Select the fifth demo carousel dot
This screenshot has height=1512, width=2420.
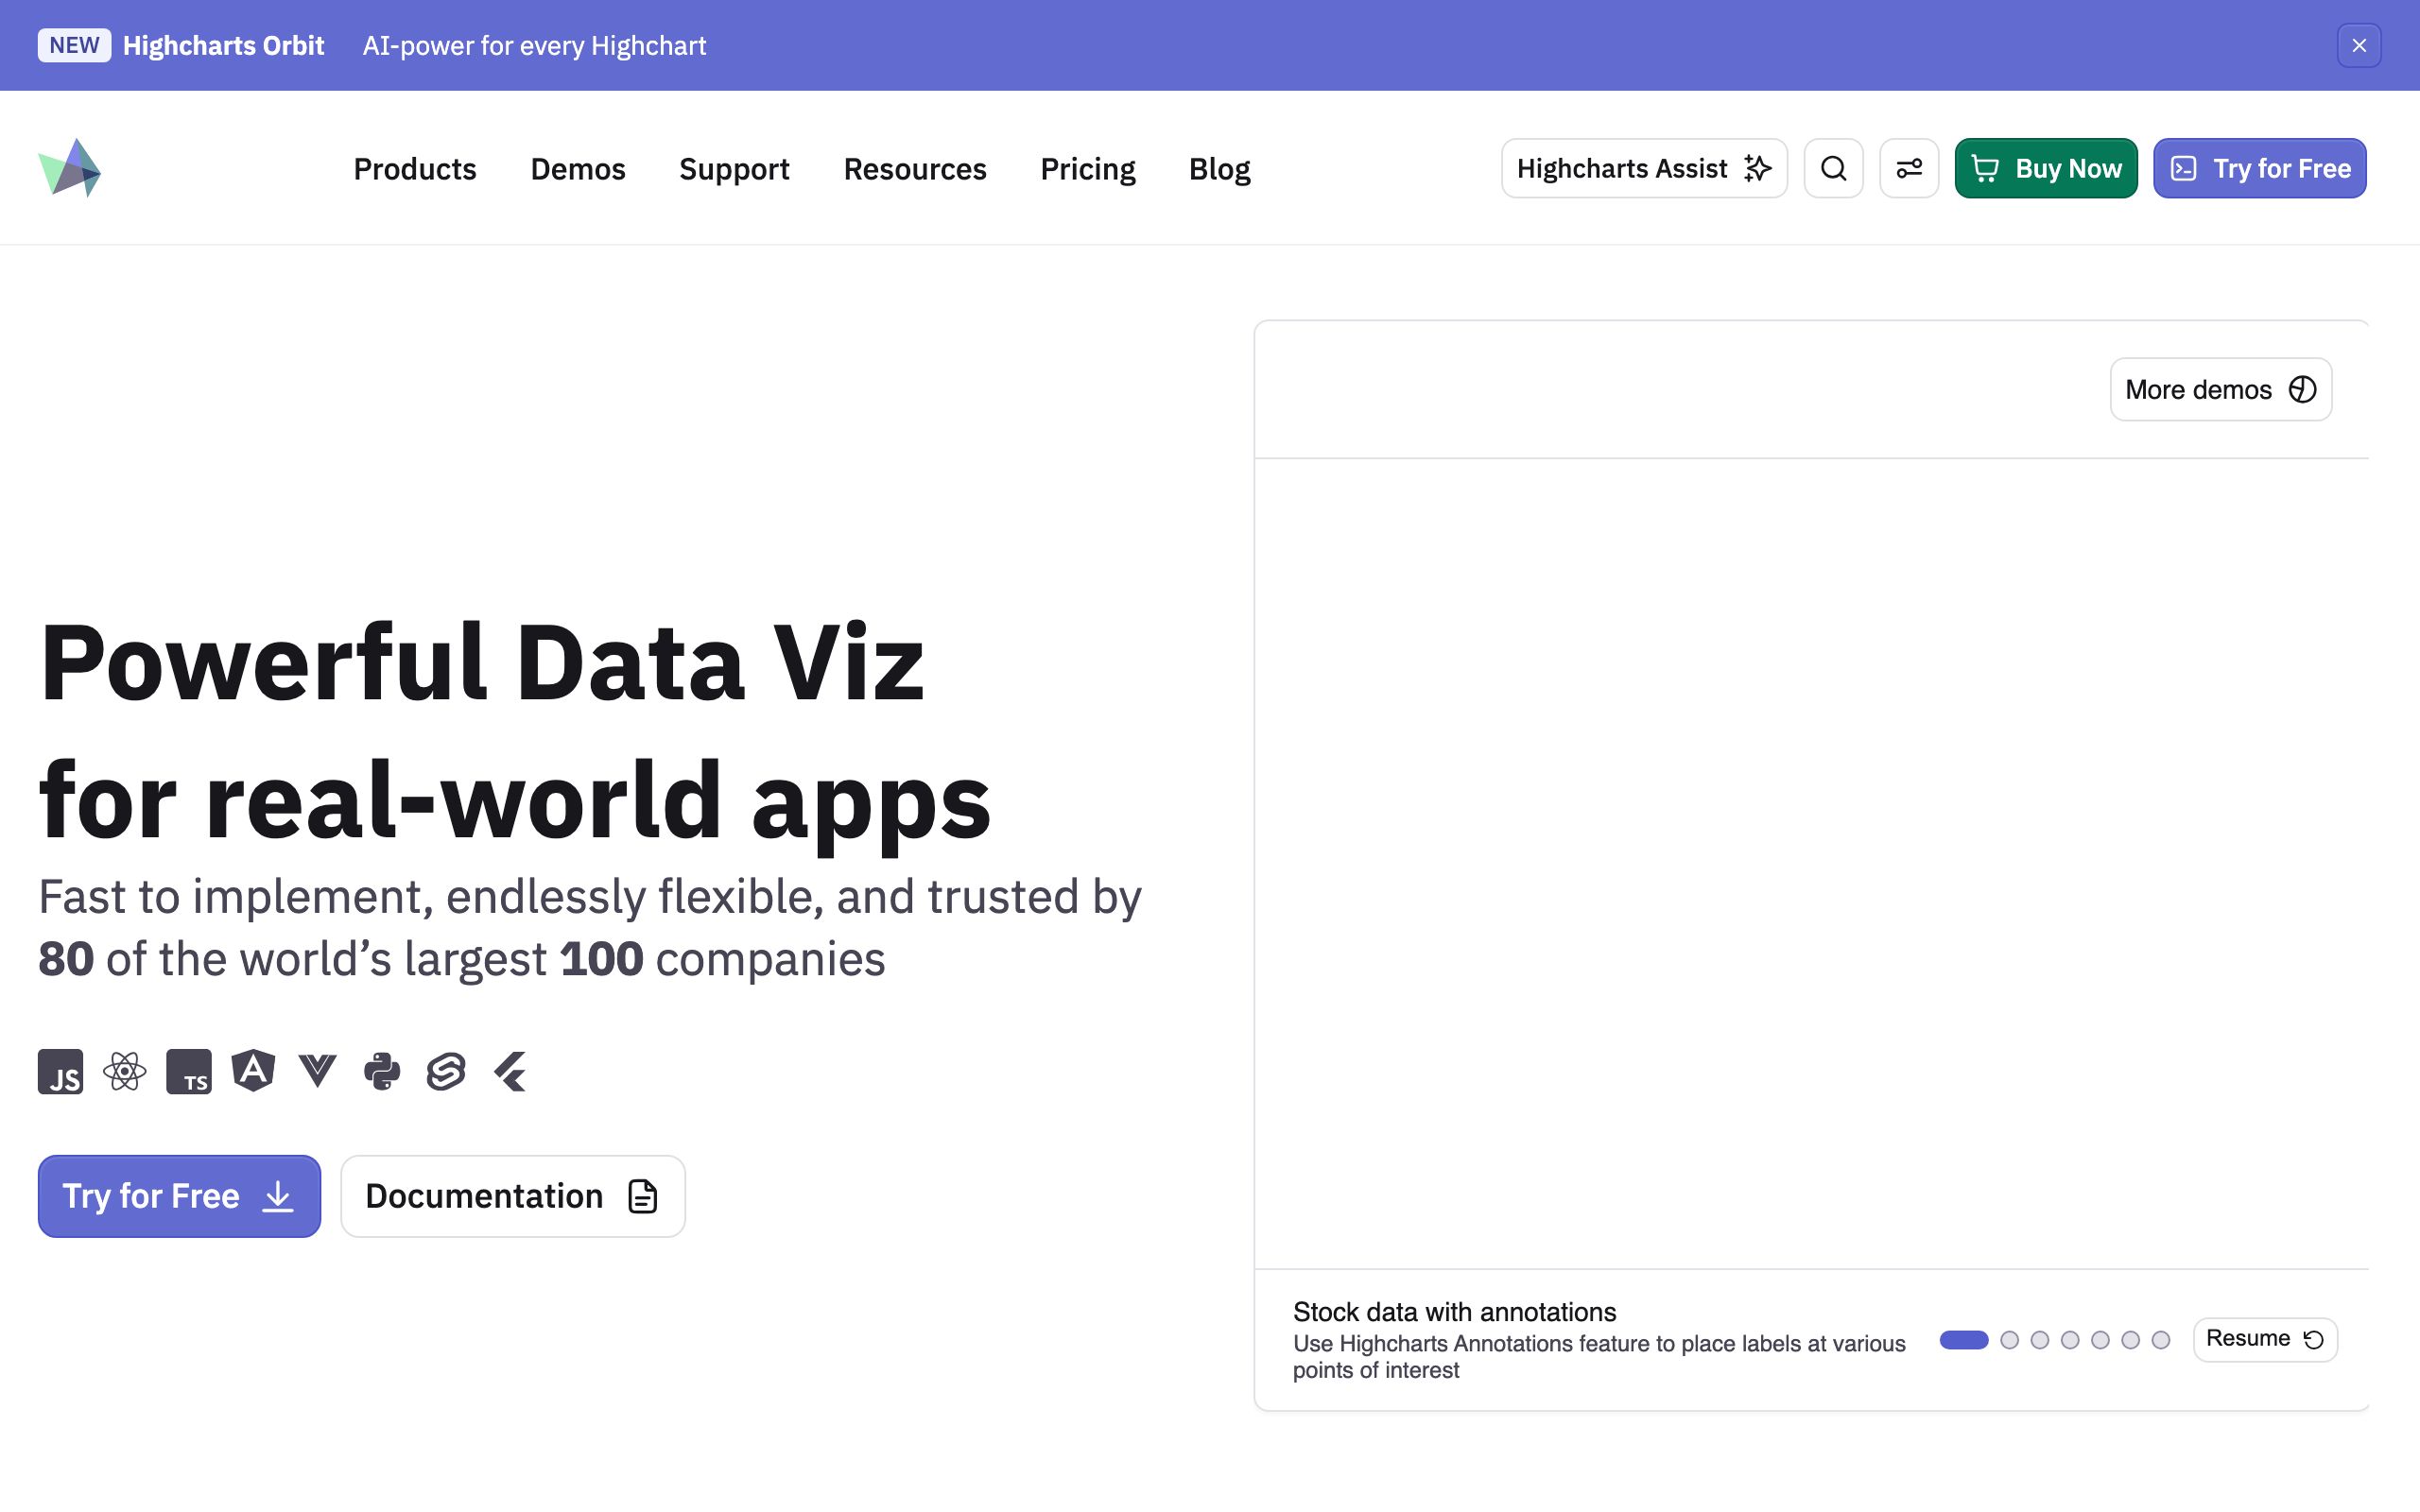tap(2100, 1340)
